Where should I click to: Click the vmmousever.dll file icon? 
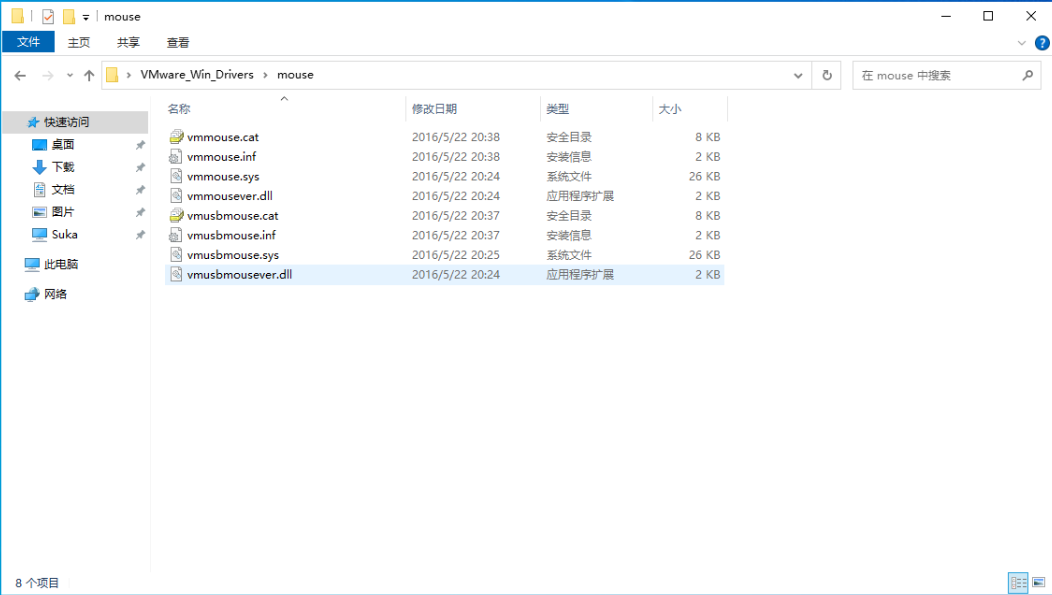tap(175, 196)
